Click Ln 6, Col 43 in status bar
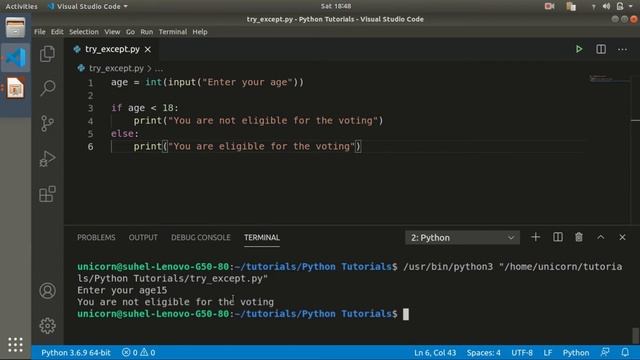Image resolution: width=640 pixels, height=360 pixels. point(435,353)
